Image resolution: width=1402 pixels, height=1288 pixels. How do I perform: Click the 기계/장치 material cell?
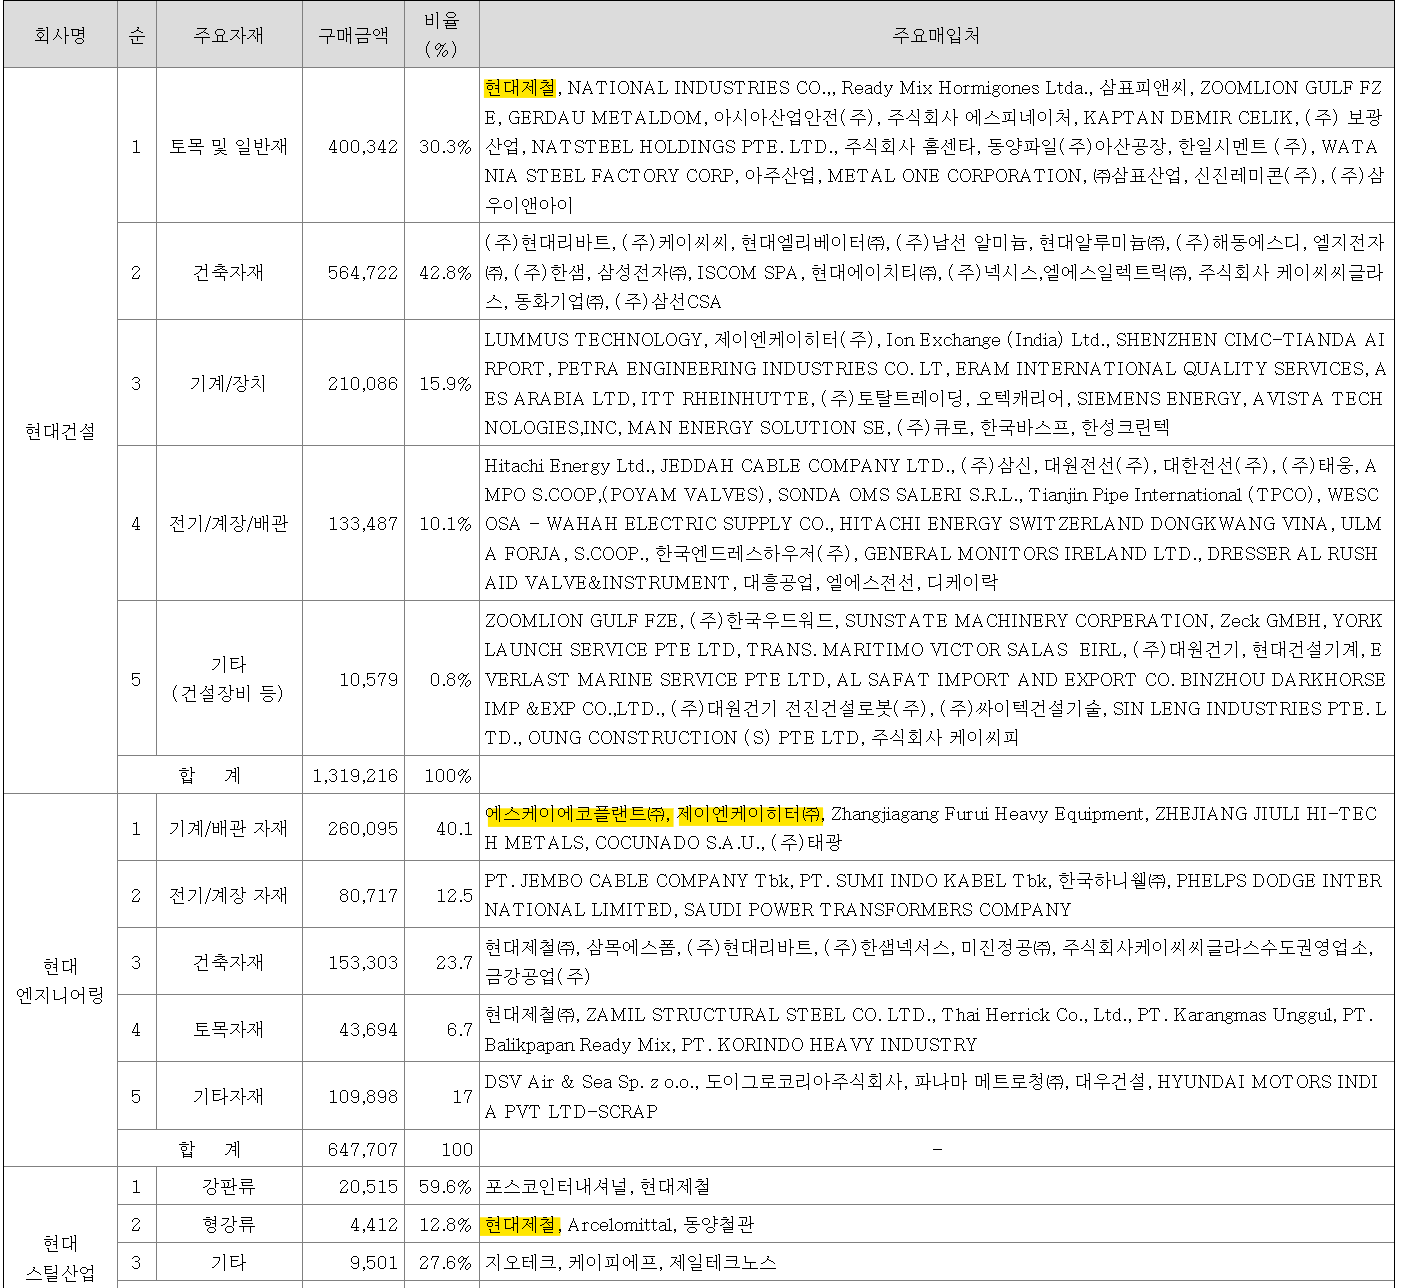pos(229,383)
